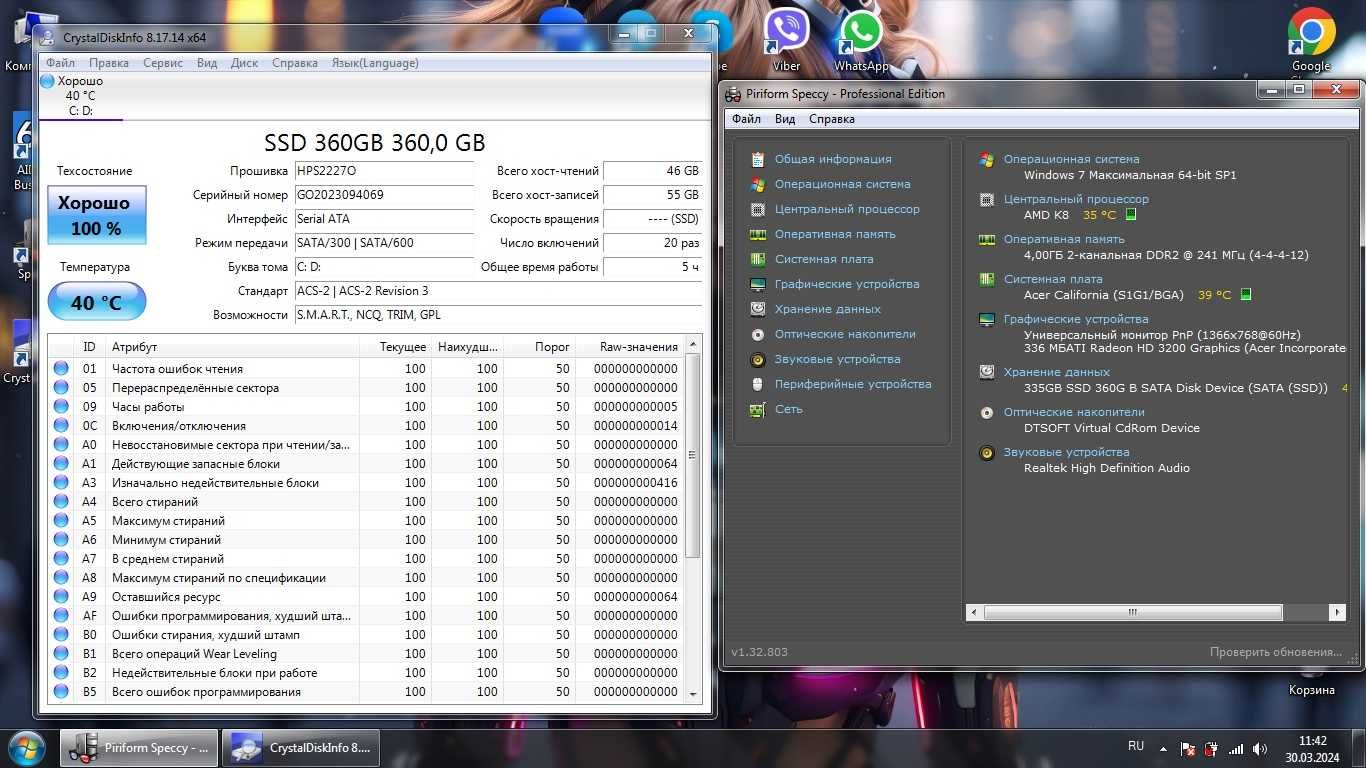
Task: Click the blue status orb for attribute 01
Action: 61,368
